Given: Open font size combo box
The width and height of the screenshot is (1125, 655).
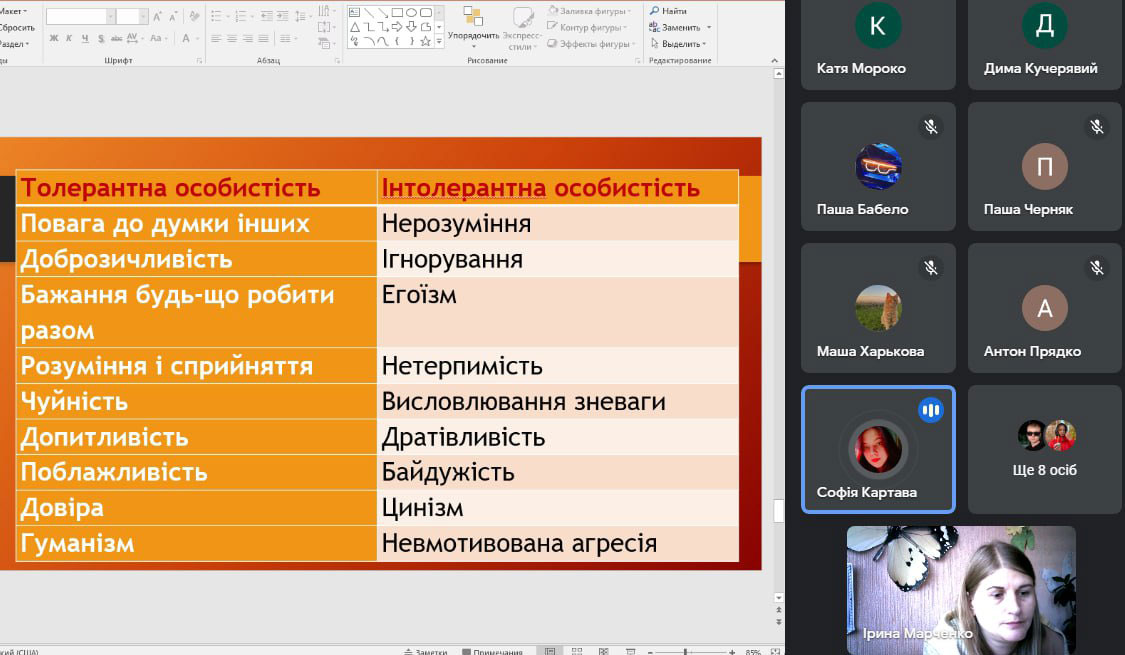Looking at the screenshot, I should [x=131, y=17].
